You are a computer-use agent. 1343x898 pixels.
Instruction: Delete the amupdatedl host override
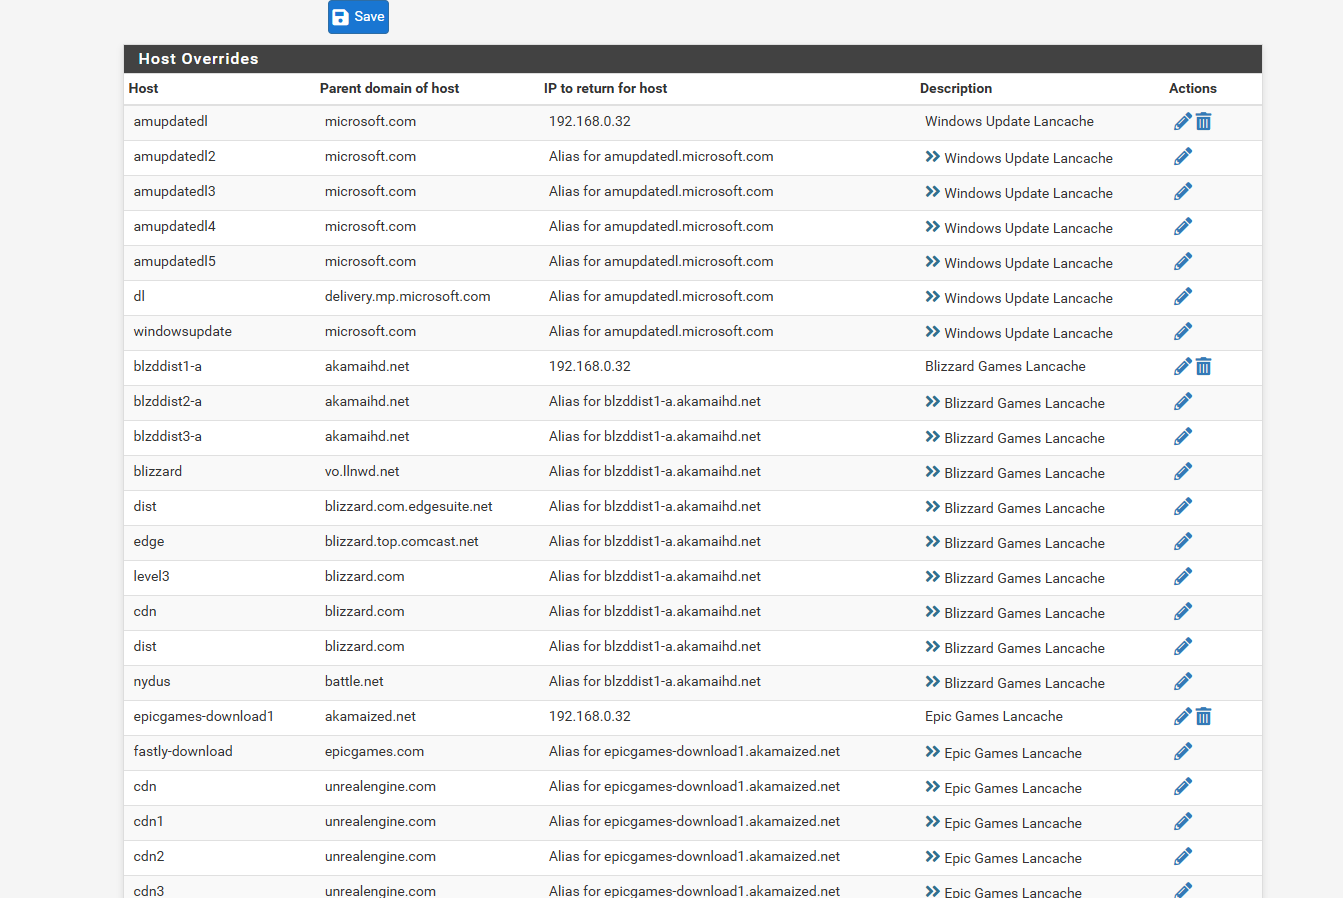[1204, 121]
